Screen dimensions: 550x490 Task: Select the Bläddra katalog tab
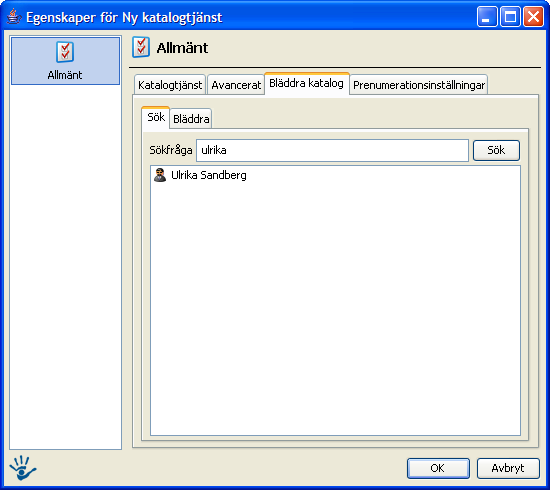pos(307,83)
